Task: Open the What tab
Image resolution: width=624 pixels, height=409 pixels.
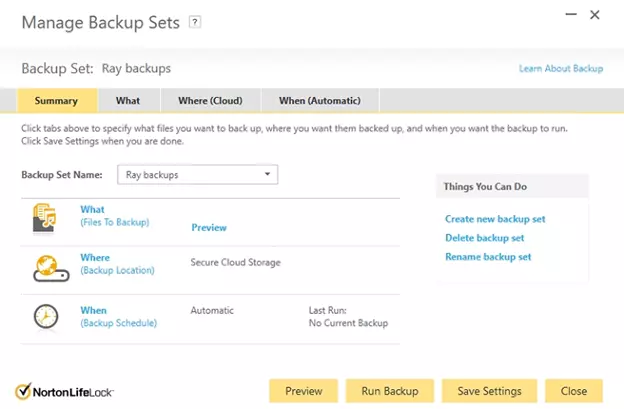Action: click(x=128, y=100)
